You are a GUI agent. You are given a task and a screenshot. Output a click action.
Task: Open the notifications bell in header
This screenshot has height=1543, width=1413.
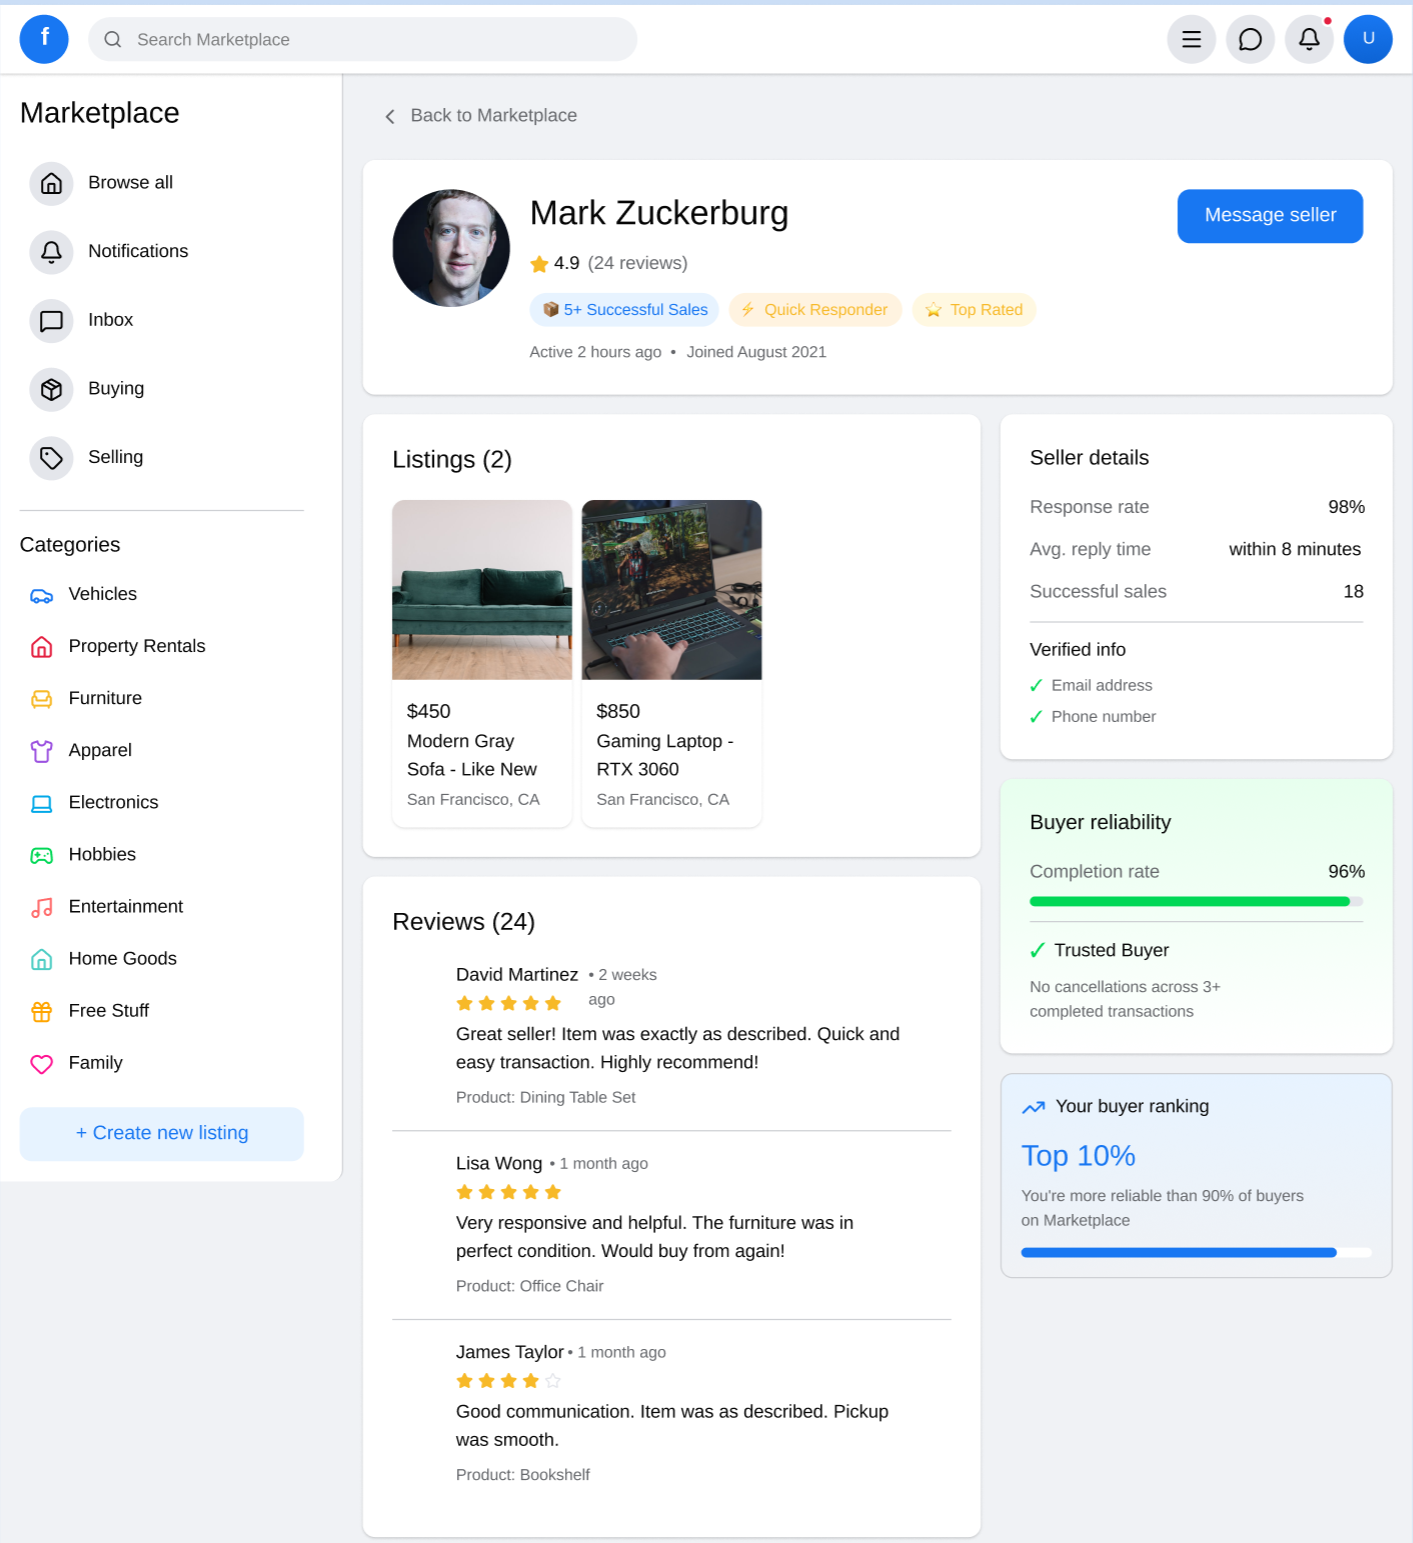(1309, 39)
